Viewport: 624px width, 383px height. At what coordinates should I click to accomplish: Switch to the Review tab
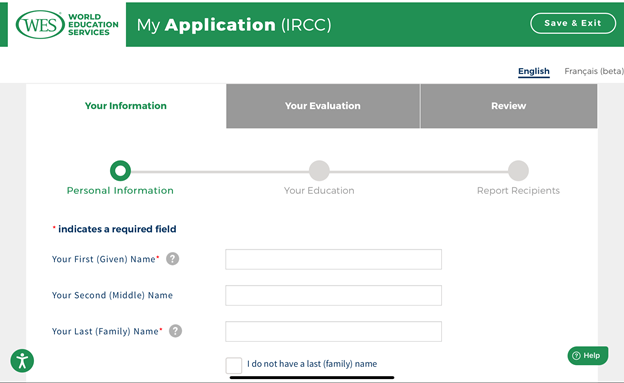pyautogui.click(x=509, y=106)
